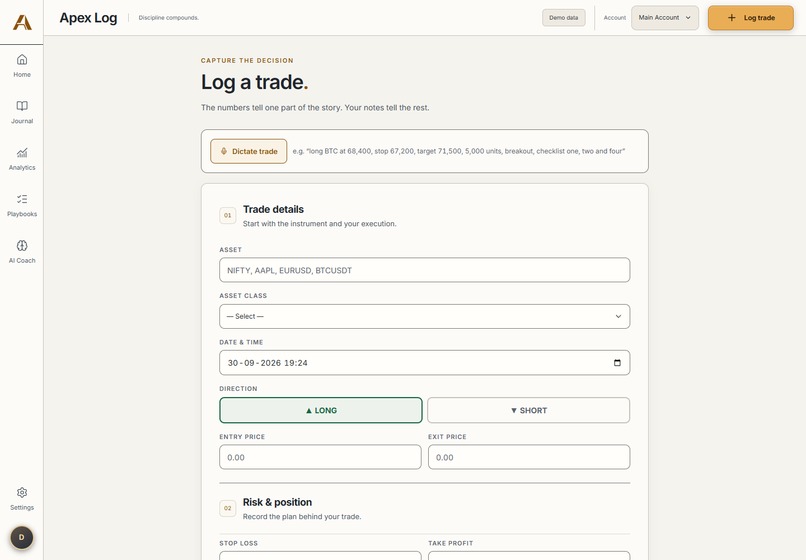This screenshot has height=560, width=806.
Task: Click the Exit Price field
Action: click(529, 457)
